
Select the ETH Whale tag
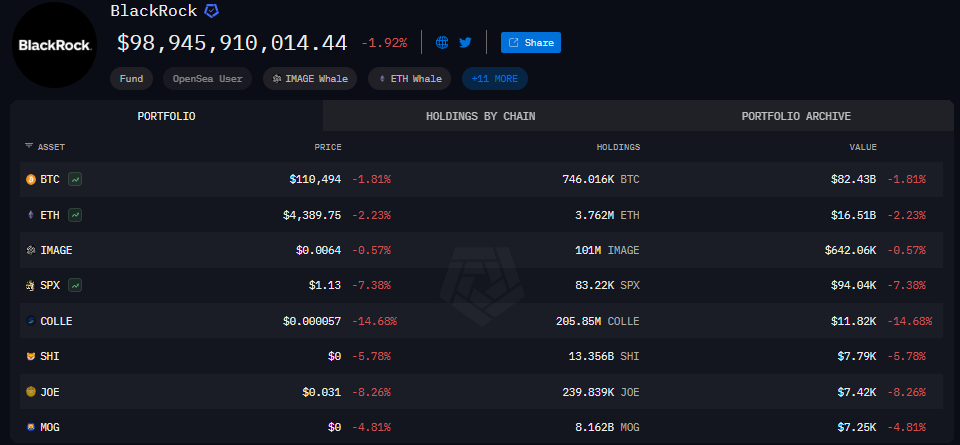[409, 78]
